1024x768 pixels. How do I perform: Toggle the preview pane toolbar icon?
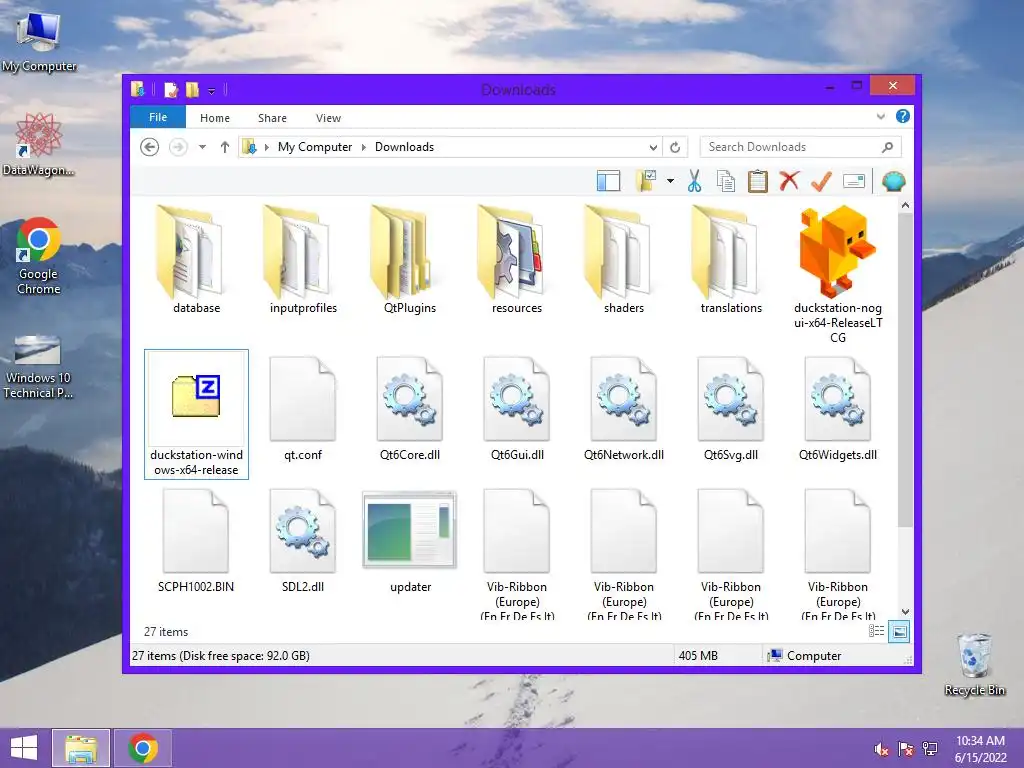608,181
